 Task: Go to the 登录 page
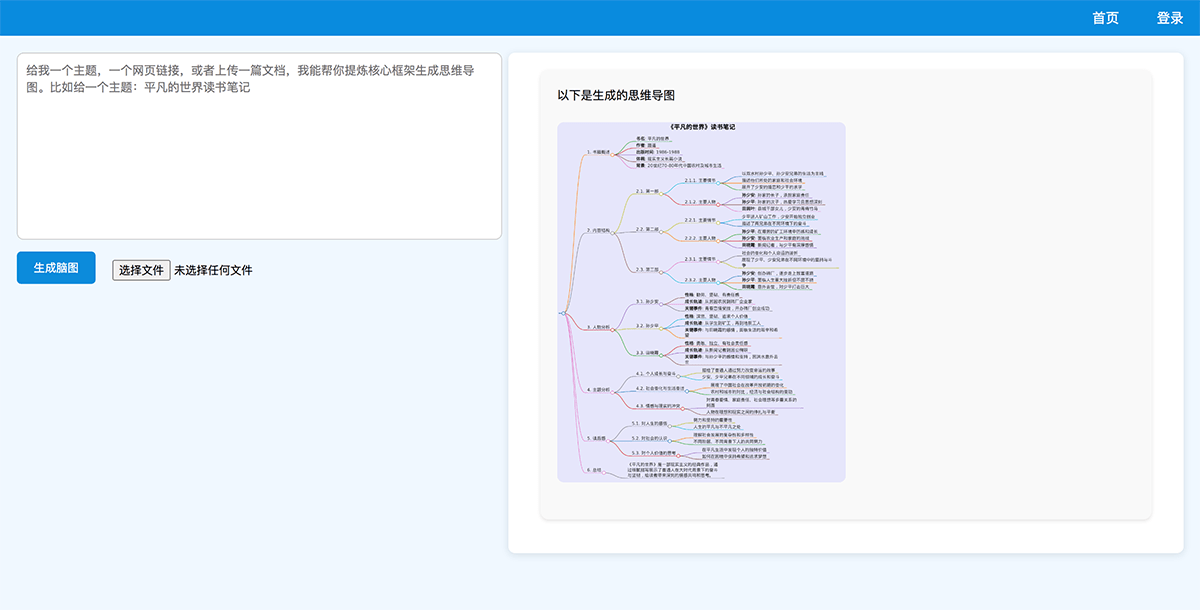click(x=1170, y=18)
